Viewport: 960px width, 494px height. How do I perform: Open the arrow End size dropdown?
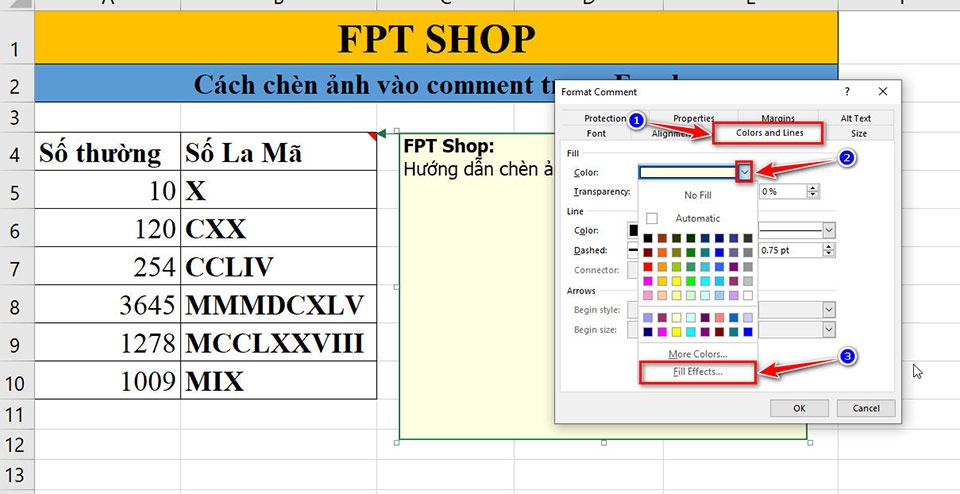(829, 329)
